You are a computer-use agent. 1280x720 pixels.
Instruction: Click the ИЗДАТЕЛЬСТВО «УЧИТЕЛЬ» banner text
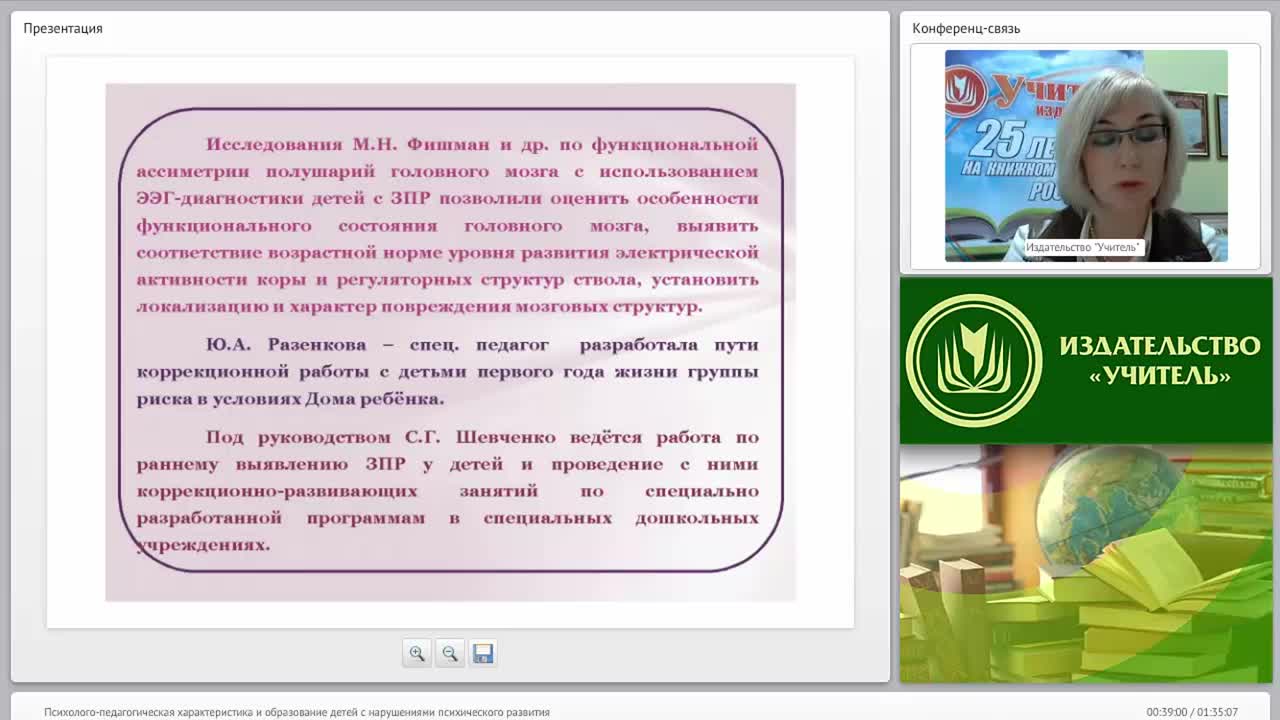[1160, 361]
